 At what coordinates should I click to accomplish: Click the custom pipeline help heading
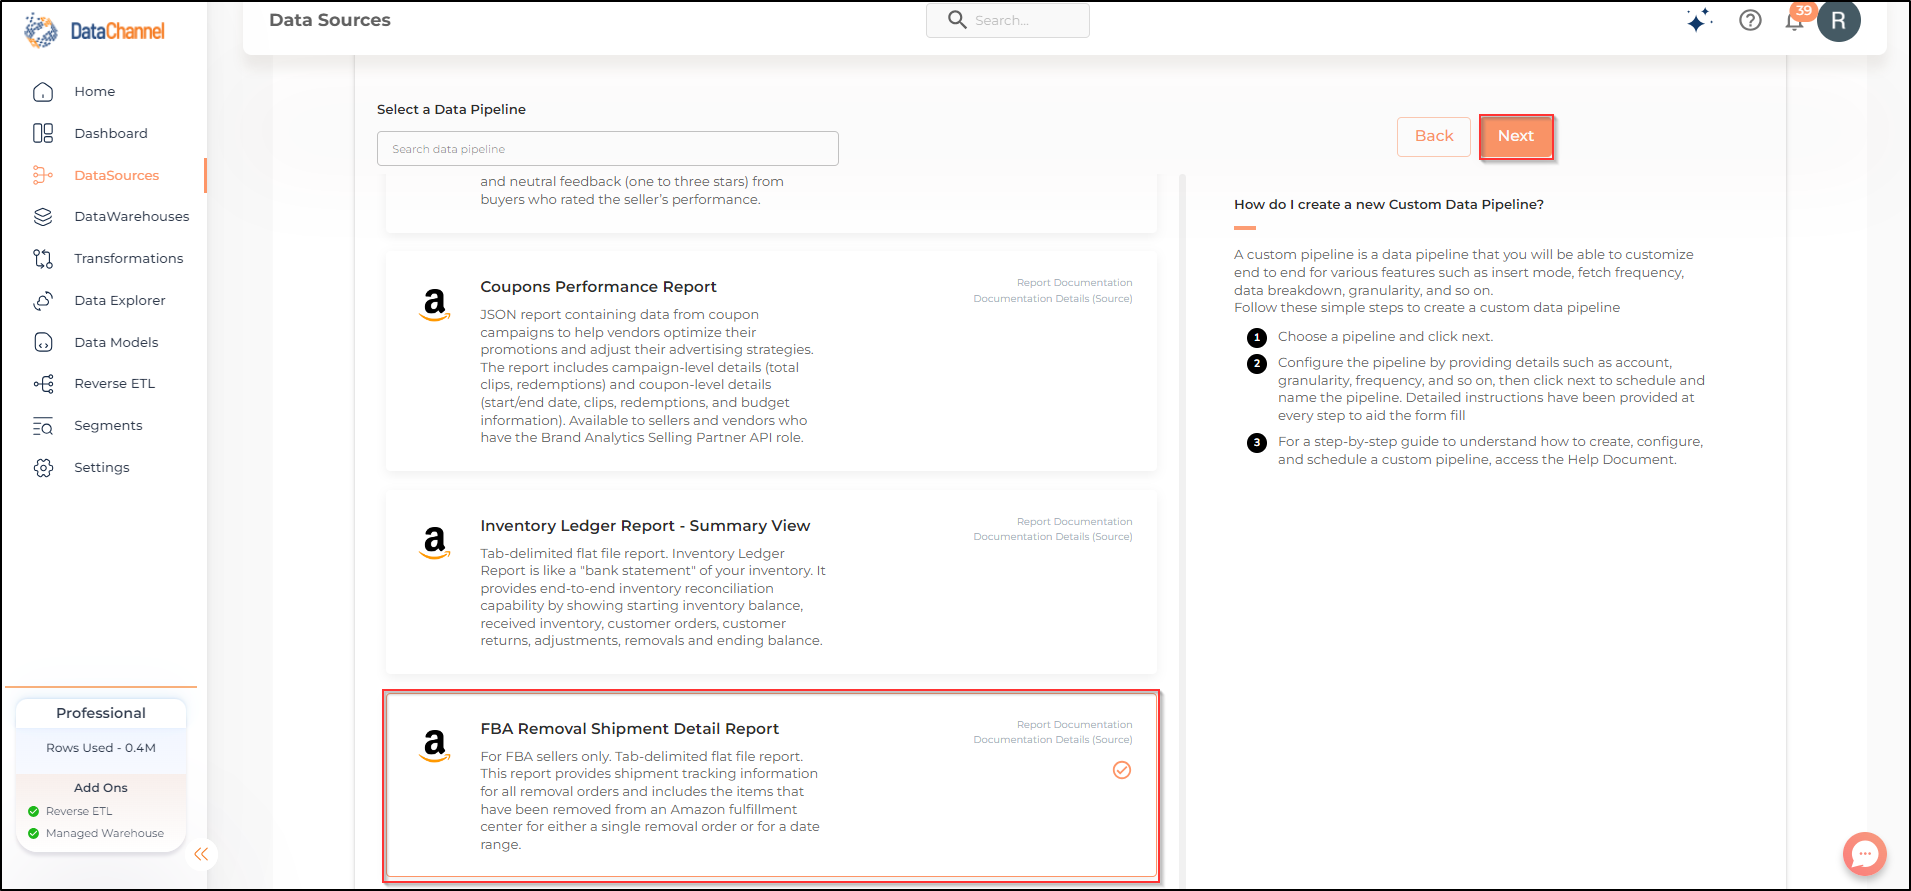1389,204
